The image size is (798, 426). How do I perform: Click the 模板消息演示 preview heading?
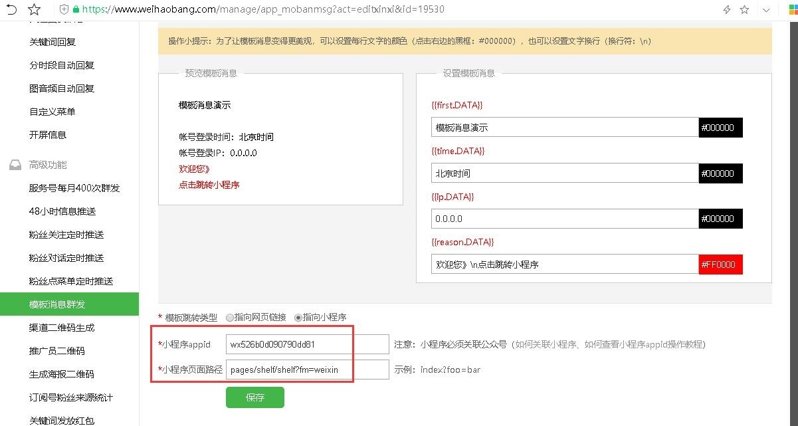coord(205,105)
